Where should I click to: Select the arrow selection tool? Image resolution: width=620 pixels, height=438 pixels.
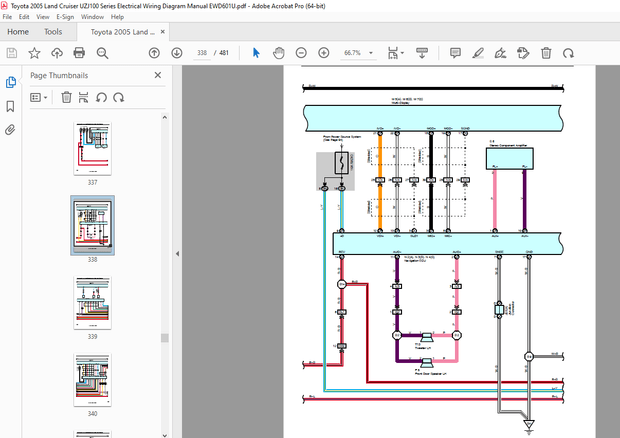(256, 53)
